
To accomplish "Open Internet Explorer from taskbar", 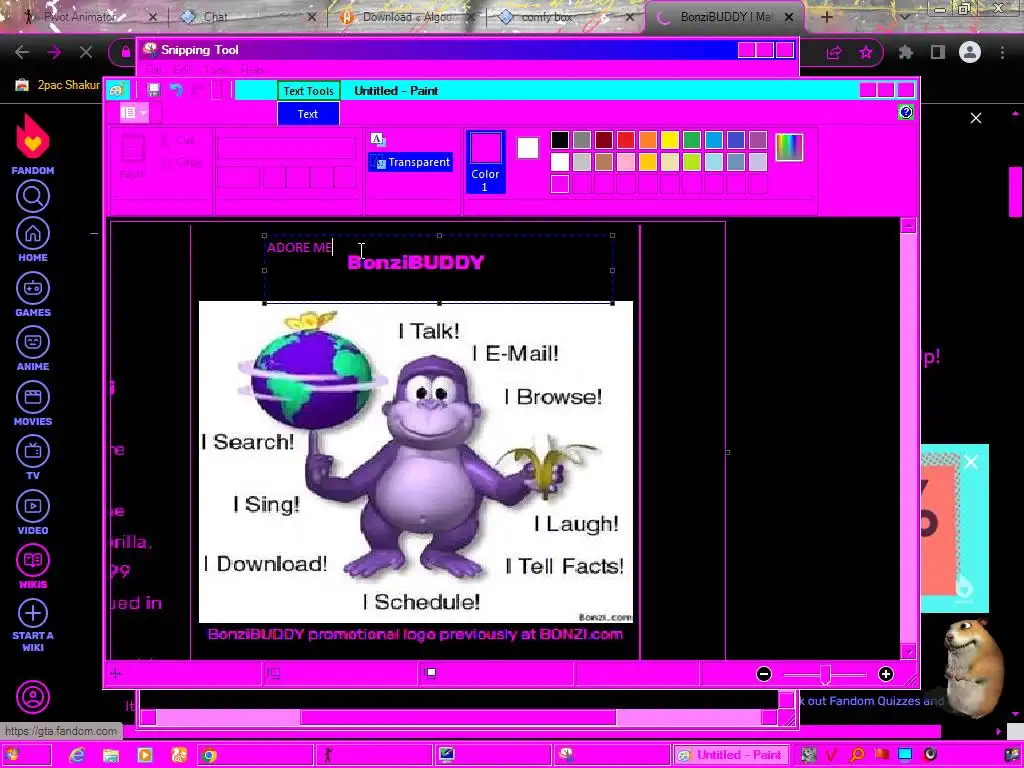I will 77,755.
